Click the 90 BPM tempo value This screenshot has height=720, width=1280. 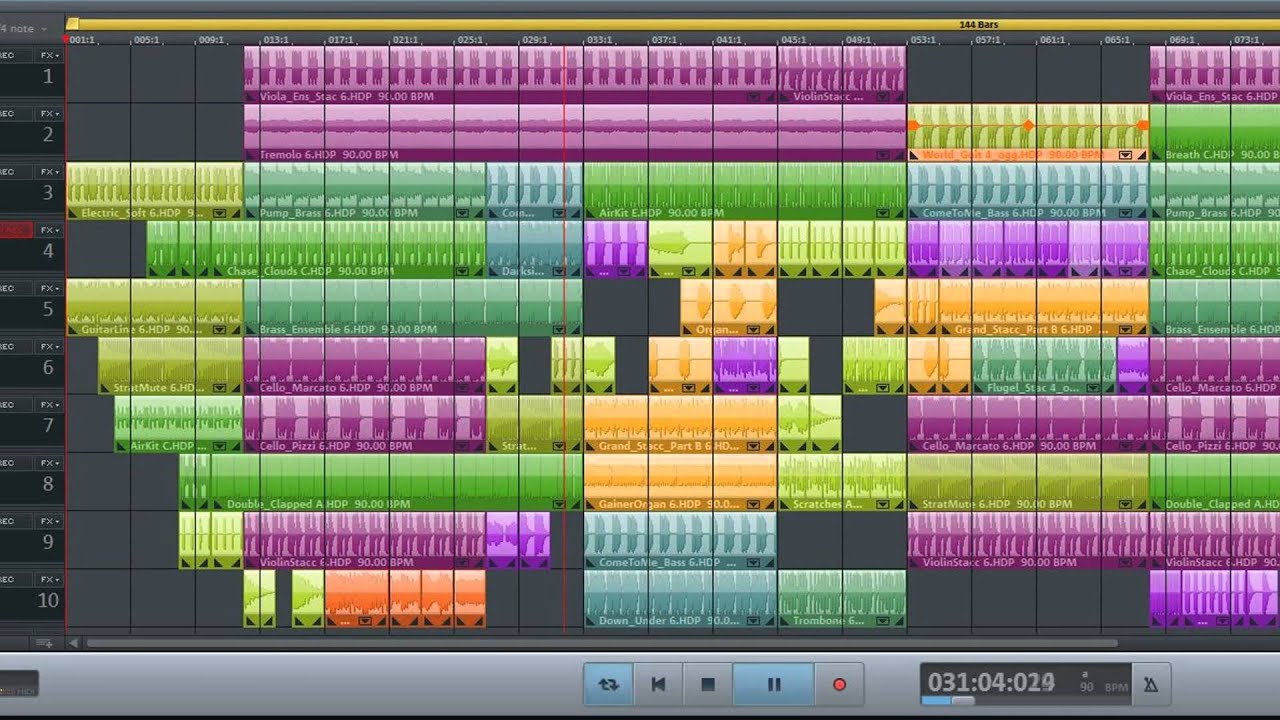pyautogui.click(x=1086, y=688)
